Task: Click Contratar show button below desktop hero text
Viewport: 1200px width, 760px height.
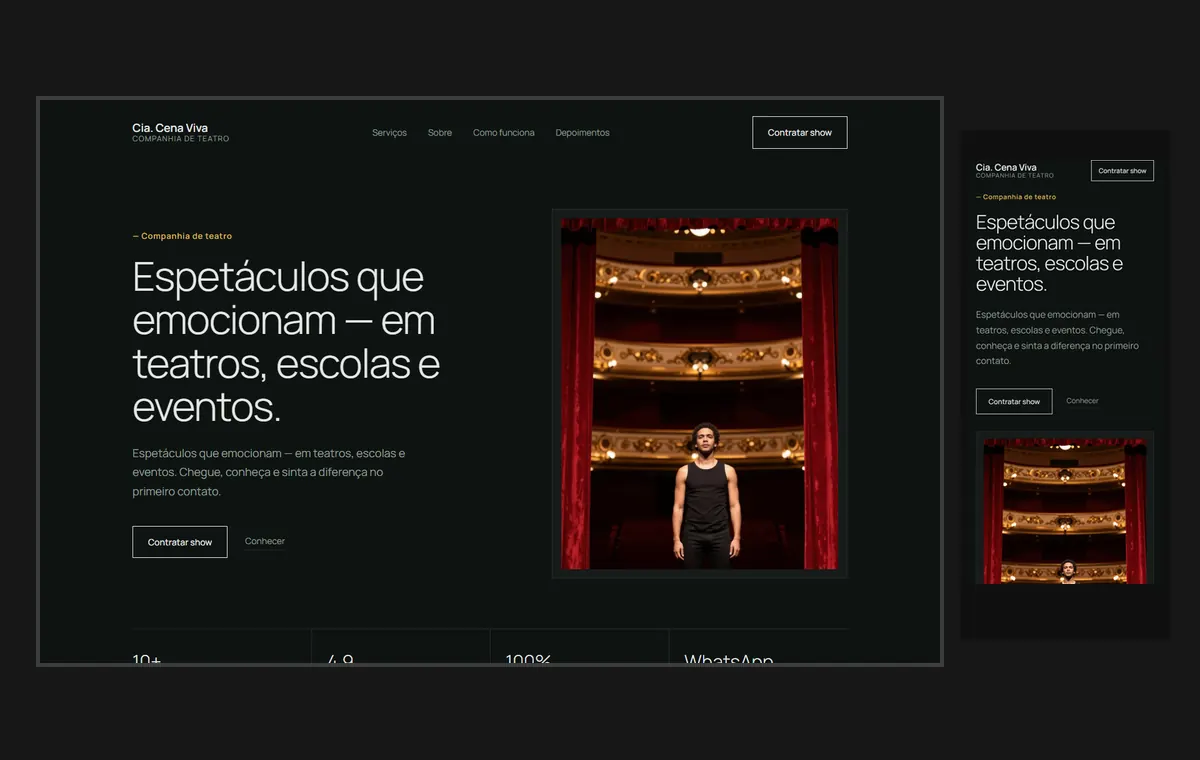Action: coord(180,542)
